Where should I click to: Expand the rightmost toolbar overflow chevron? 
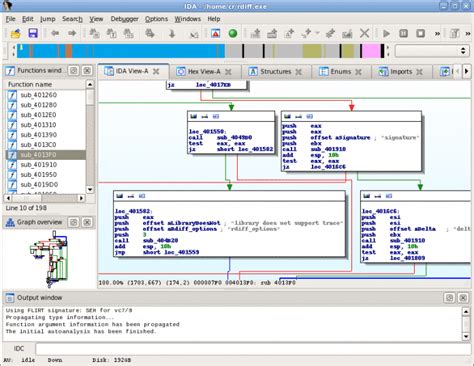pyautogui.click(x=468, y=34)
